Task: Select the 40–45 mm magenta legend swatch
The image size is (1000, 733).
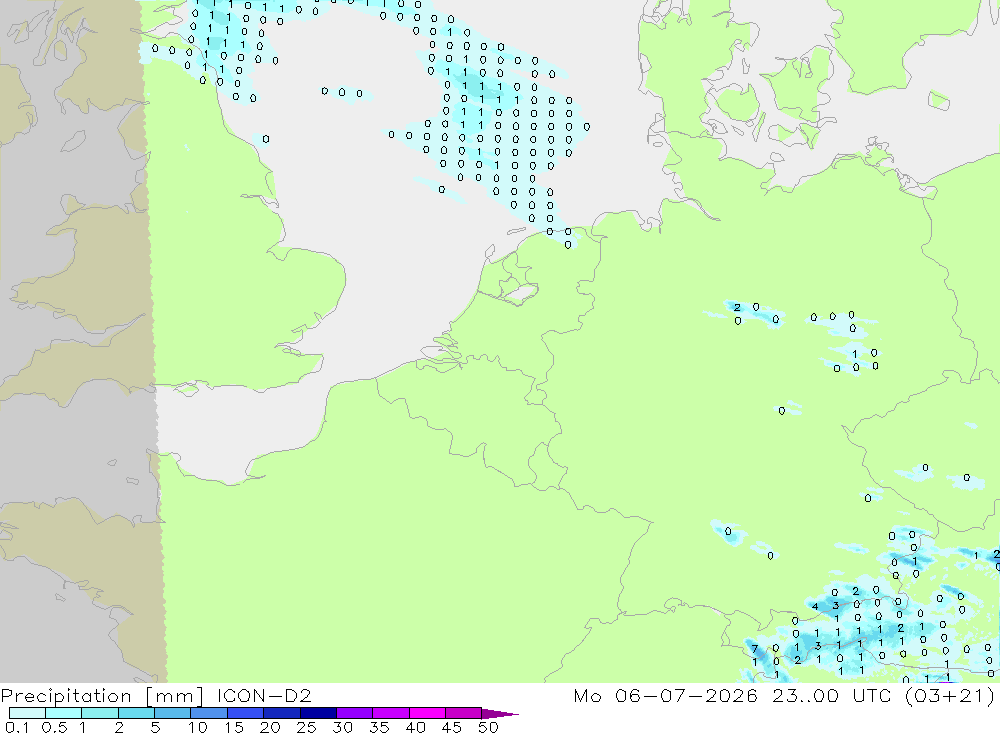Action: click(427, 713)
